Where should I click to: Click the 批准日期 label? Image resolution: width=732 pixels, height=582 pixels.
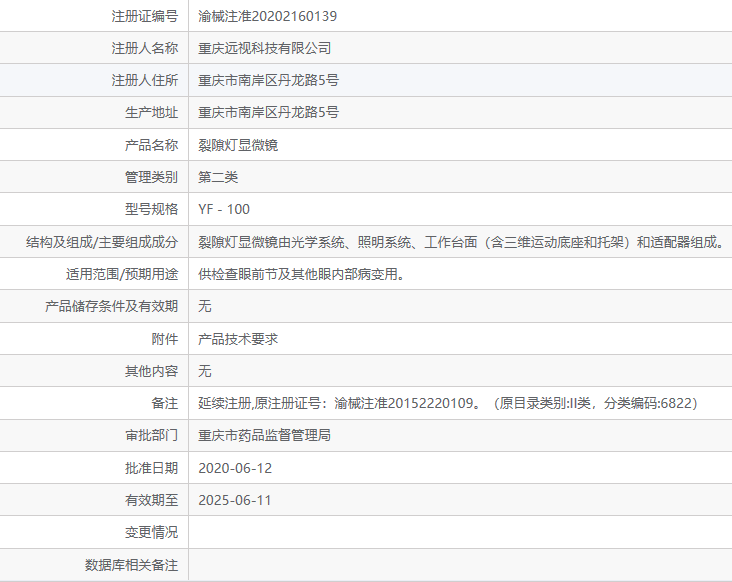[x=151, y=468]
